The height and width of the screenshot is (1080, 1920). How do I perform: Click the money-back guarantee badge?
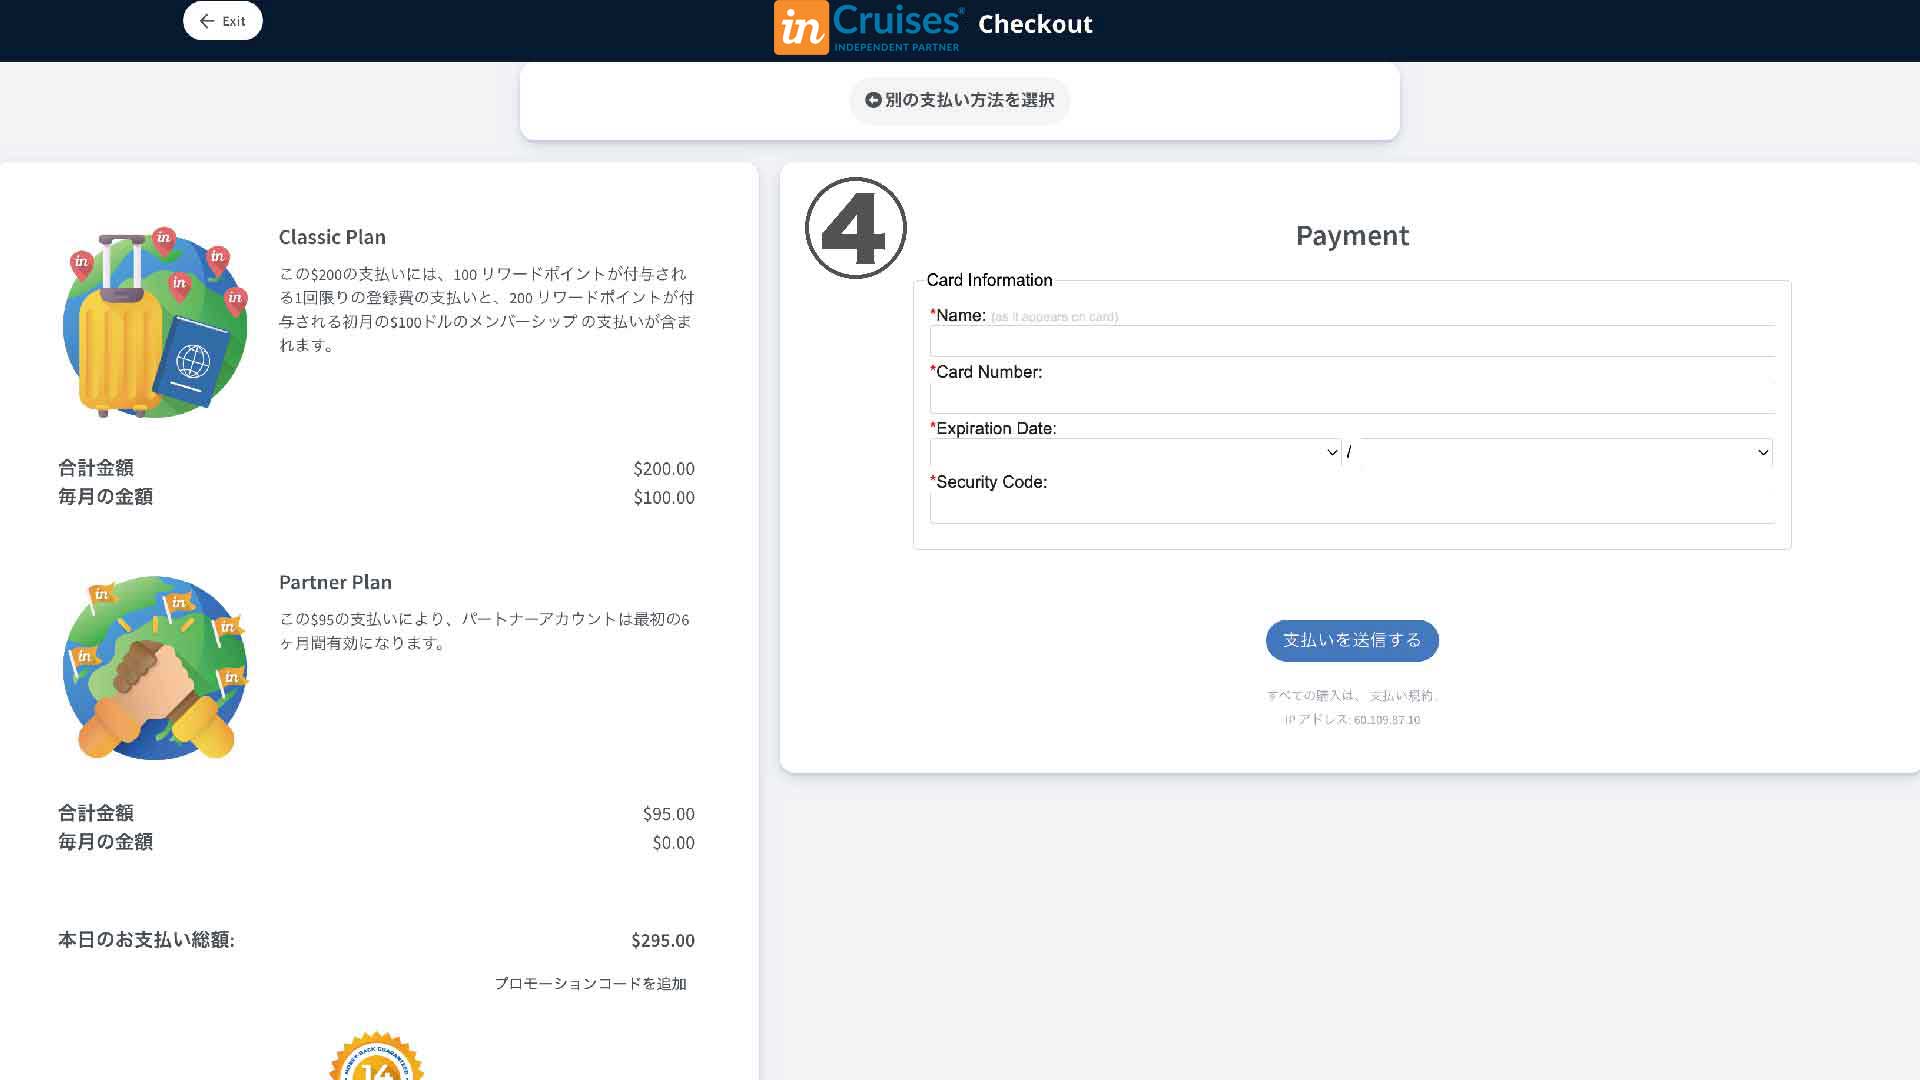[x=376, y=1056]
